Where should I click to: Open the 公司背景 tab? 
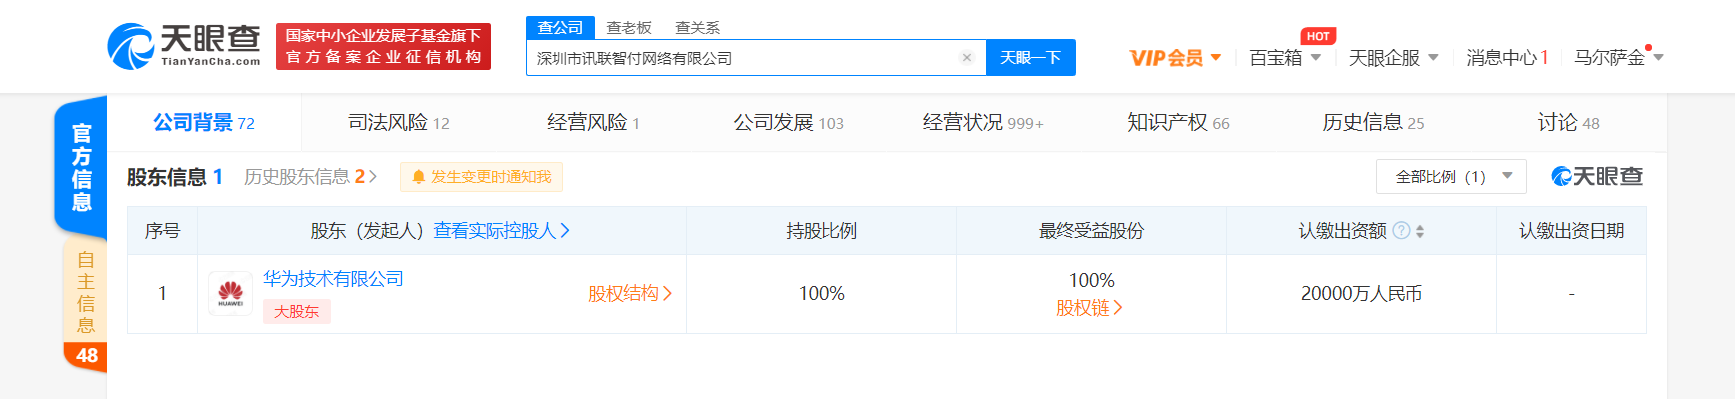204,123
